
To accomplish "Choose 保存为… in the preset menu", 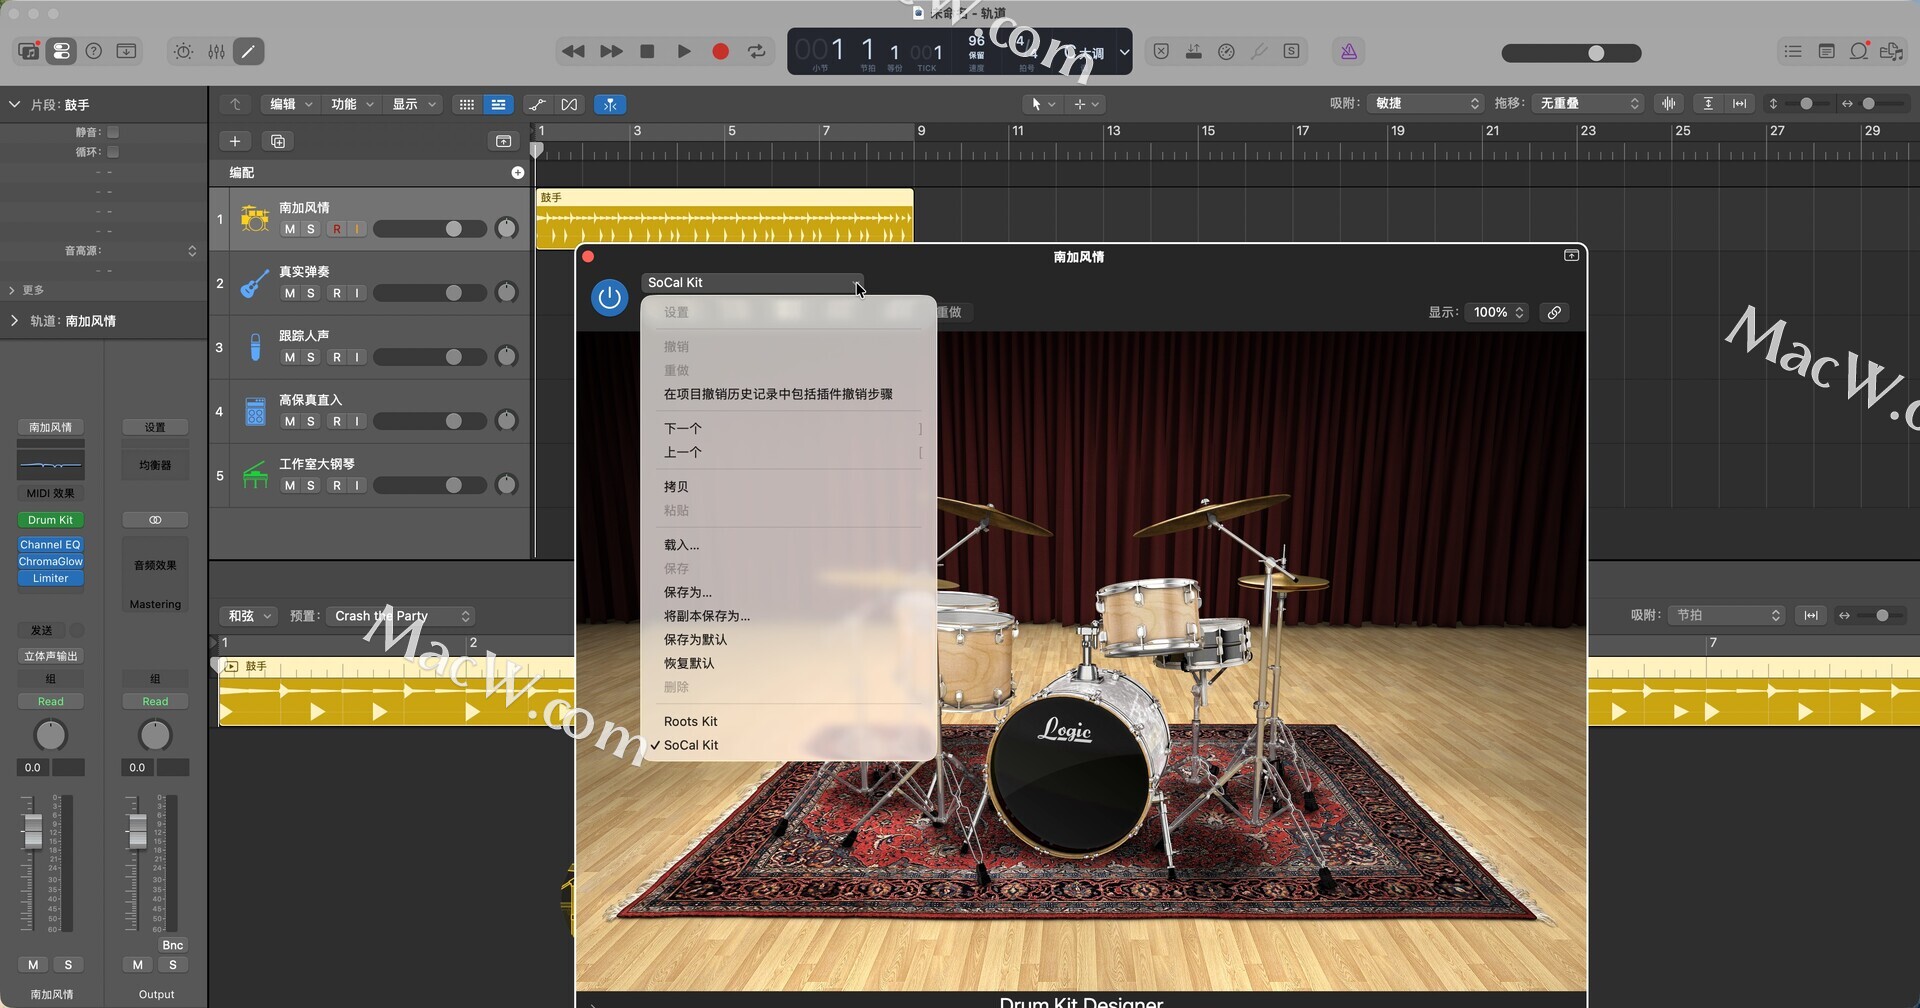I will point(688,592).
